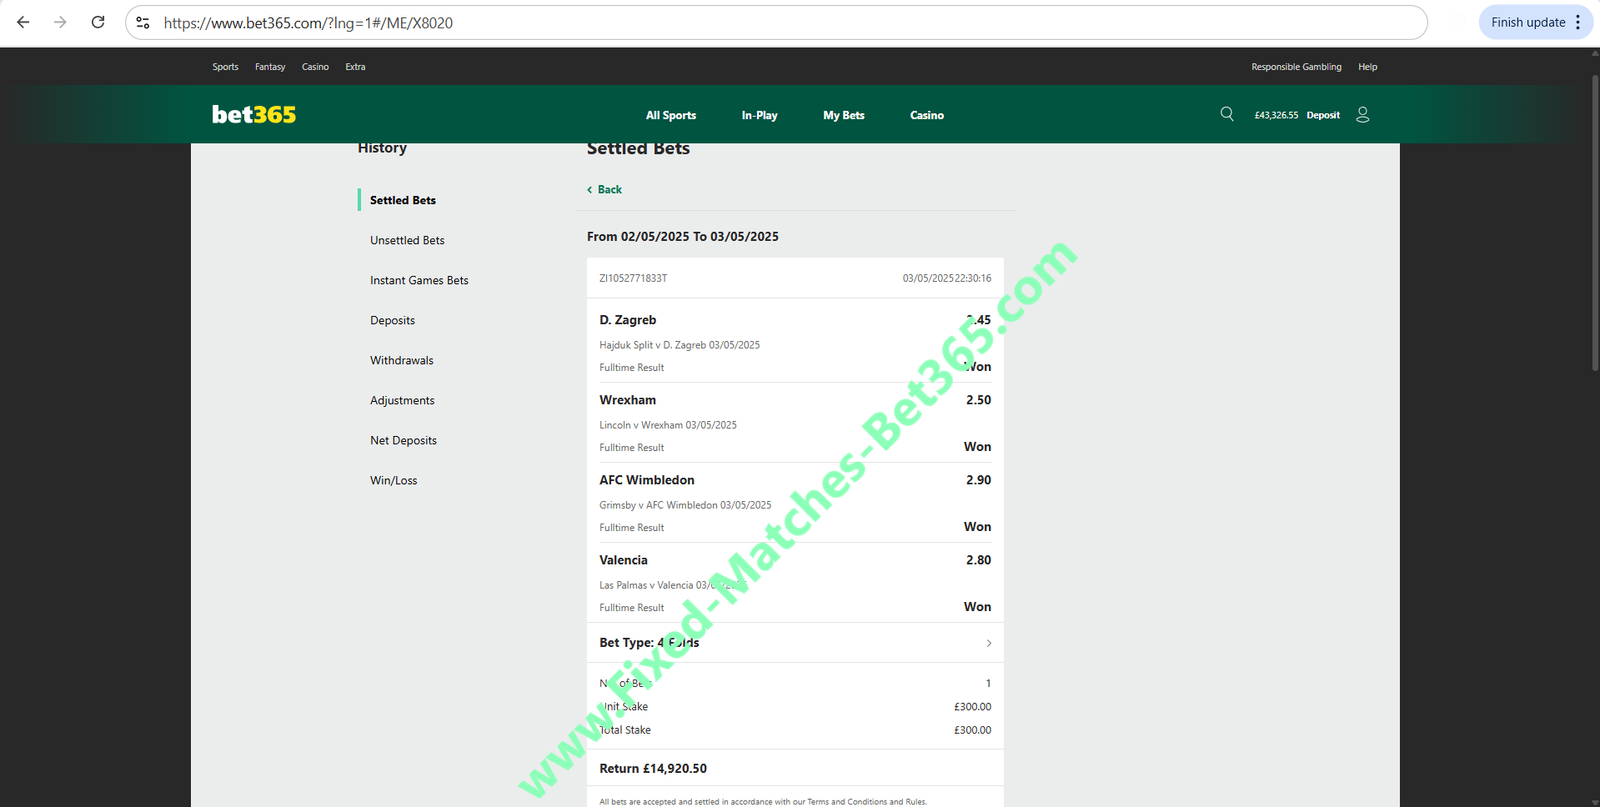The image size is (1600, 807).
Task: Open the Extra top link
Action: (355, 67)
